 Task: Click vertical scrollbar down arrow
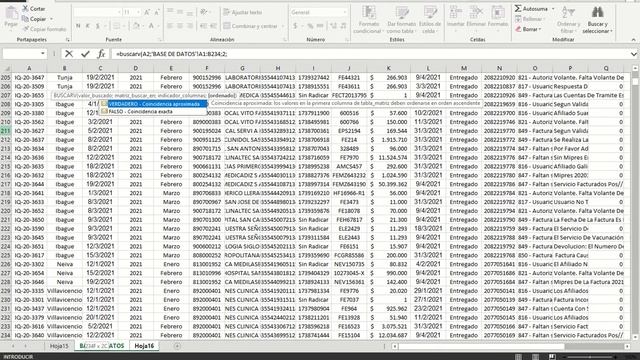(635, 337)
